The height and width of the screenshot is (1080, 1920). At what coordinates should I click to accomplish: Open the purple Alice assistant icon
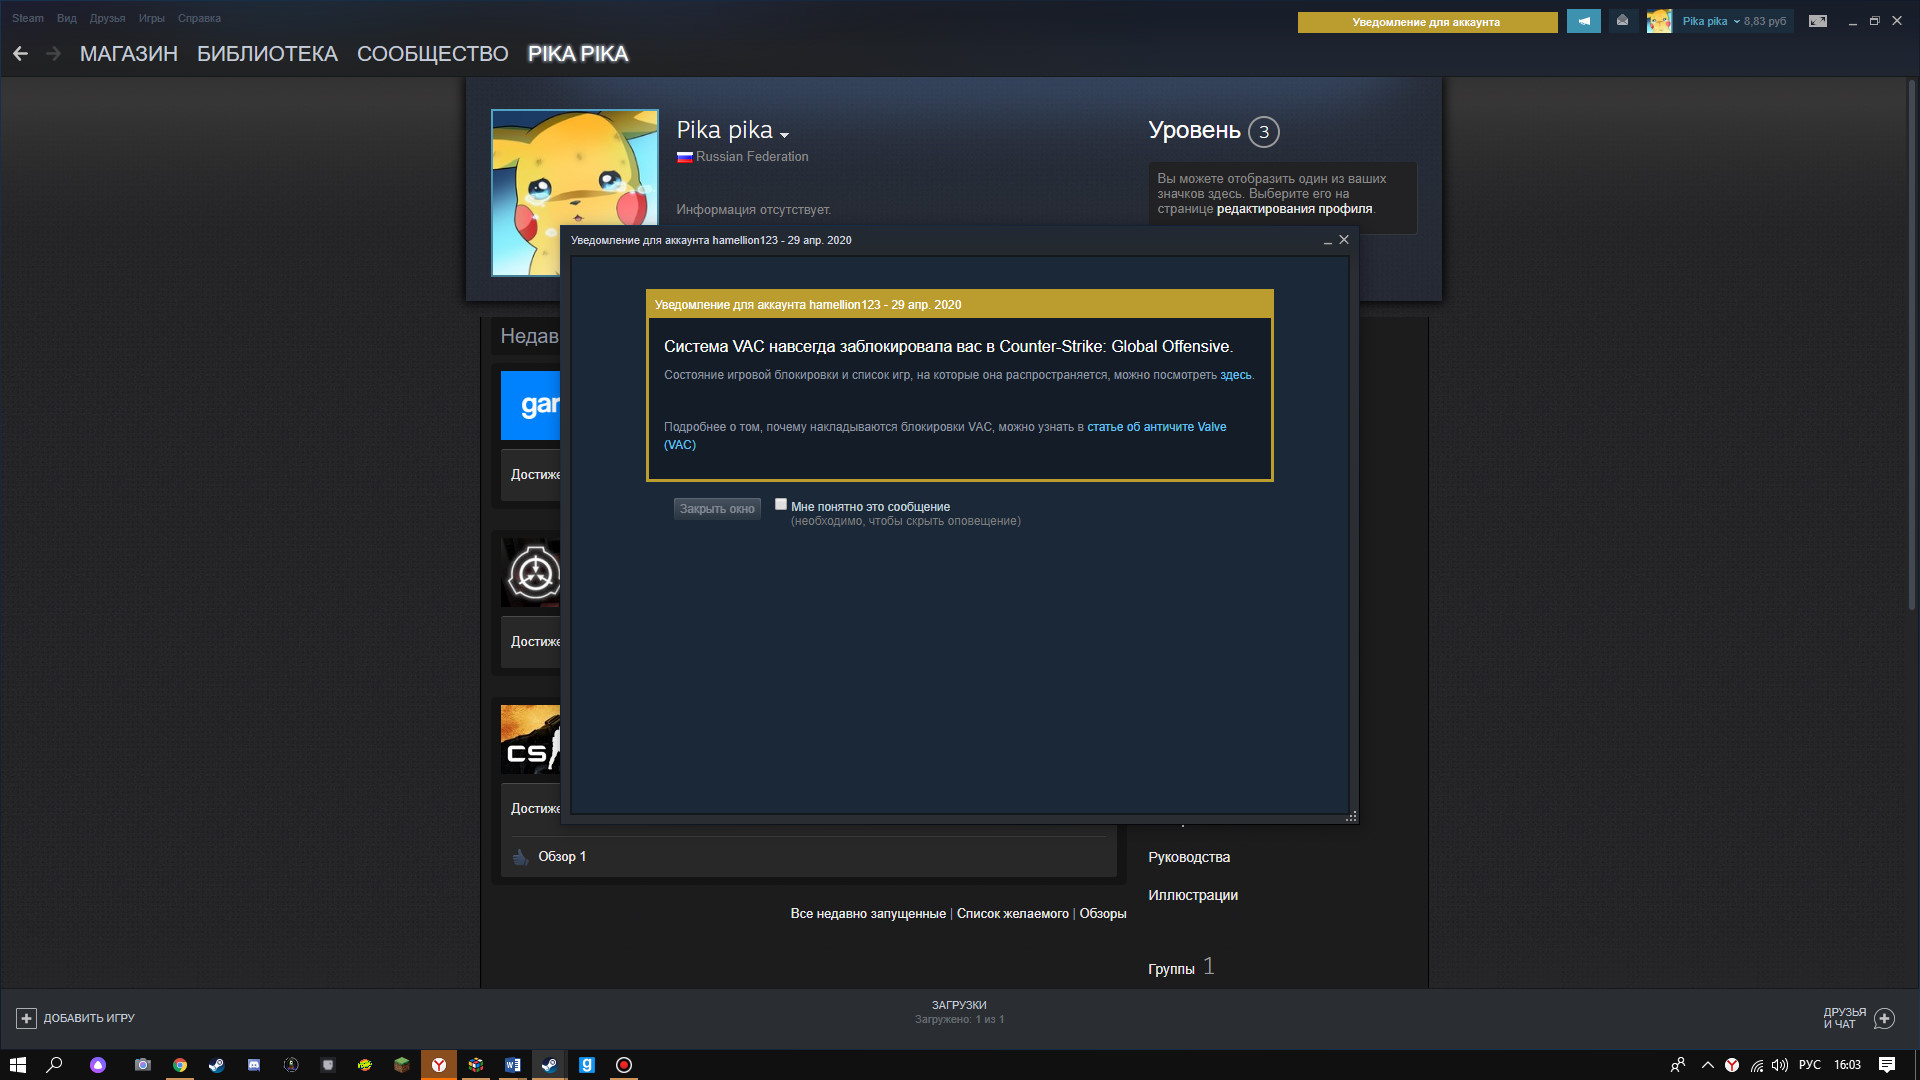(98, 1065)
